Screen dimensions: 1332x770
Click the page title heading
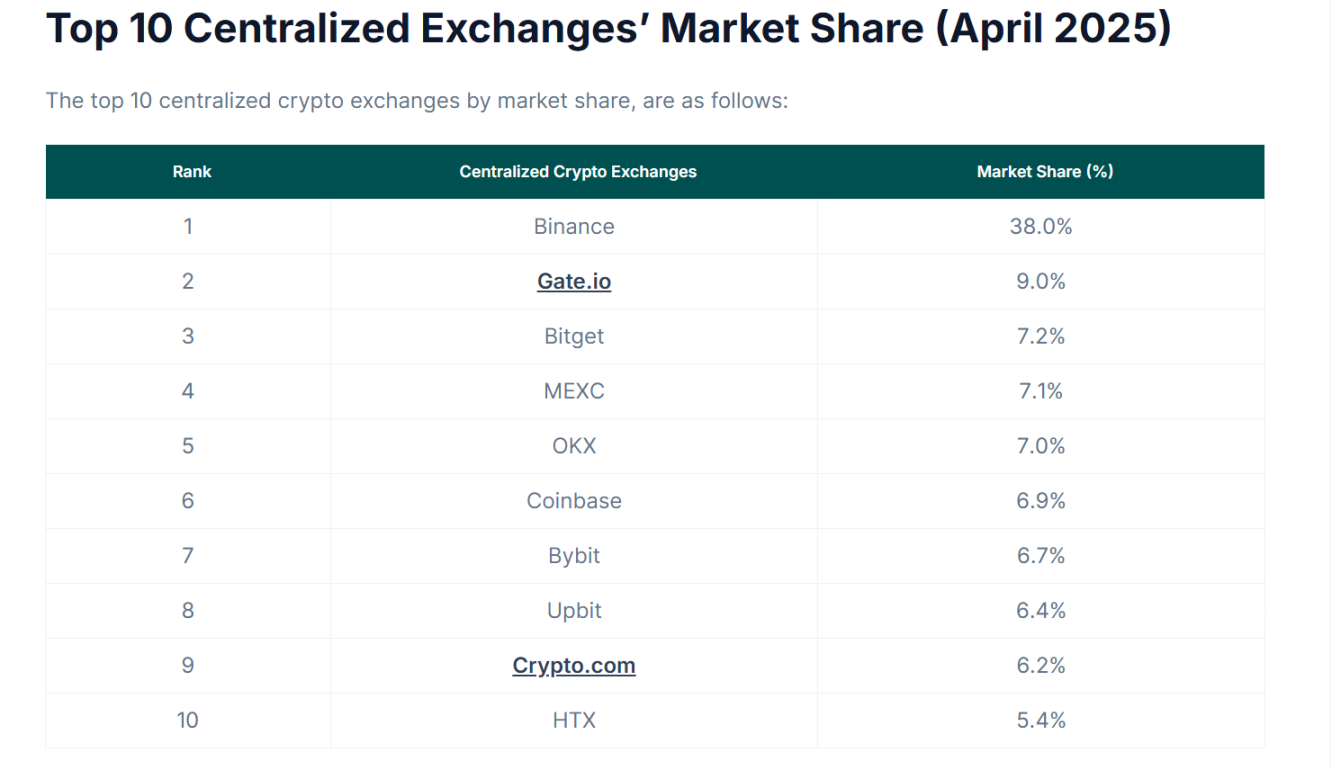(609, 30)
